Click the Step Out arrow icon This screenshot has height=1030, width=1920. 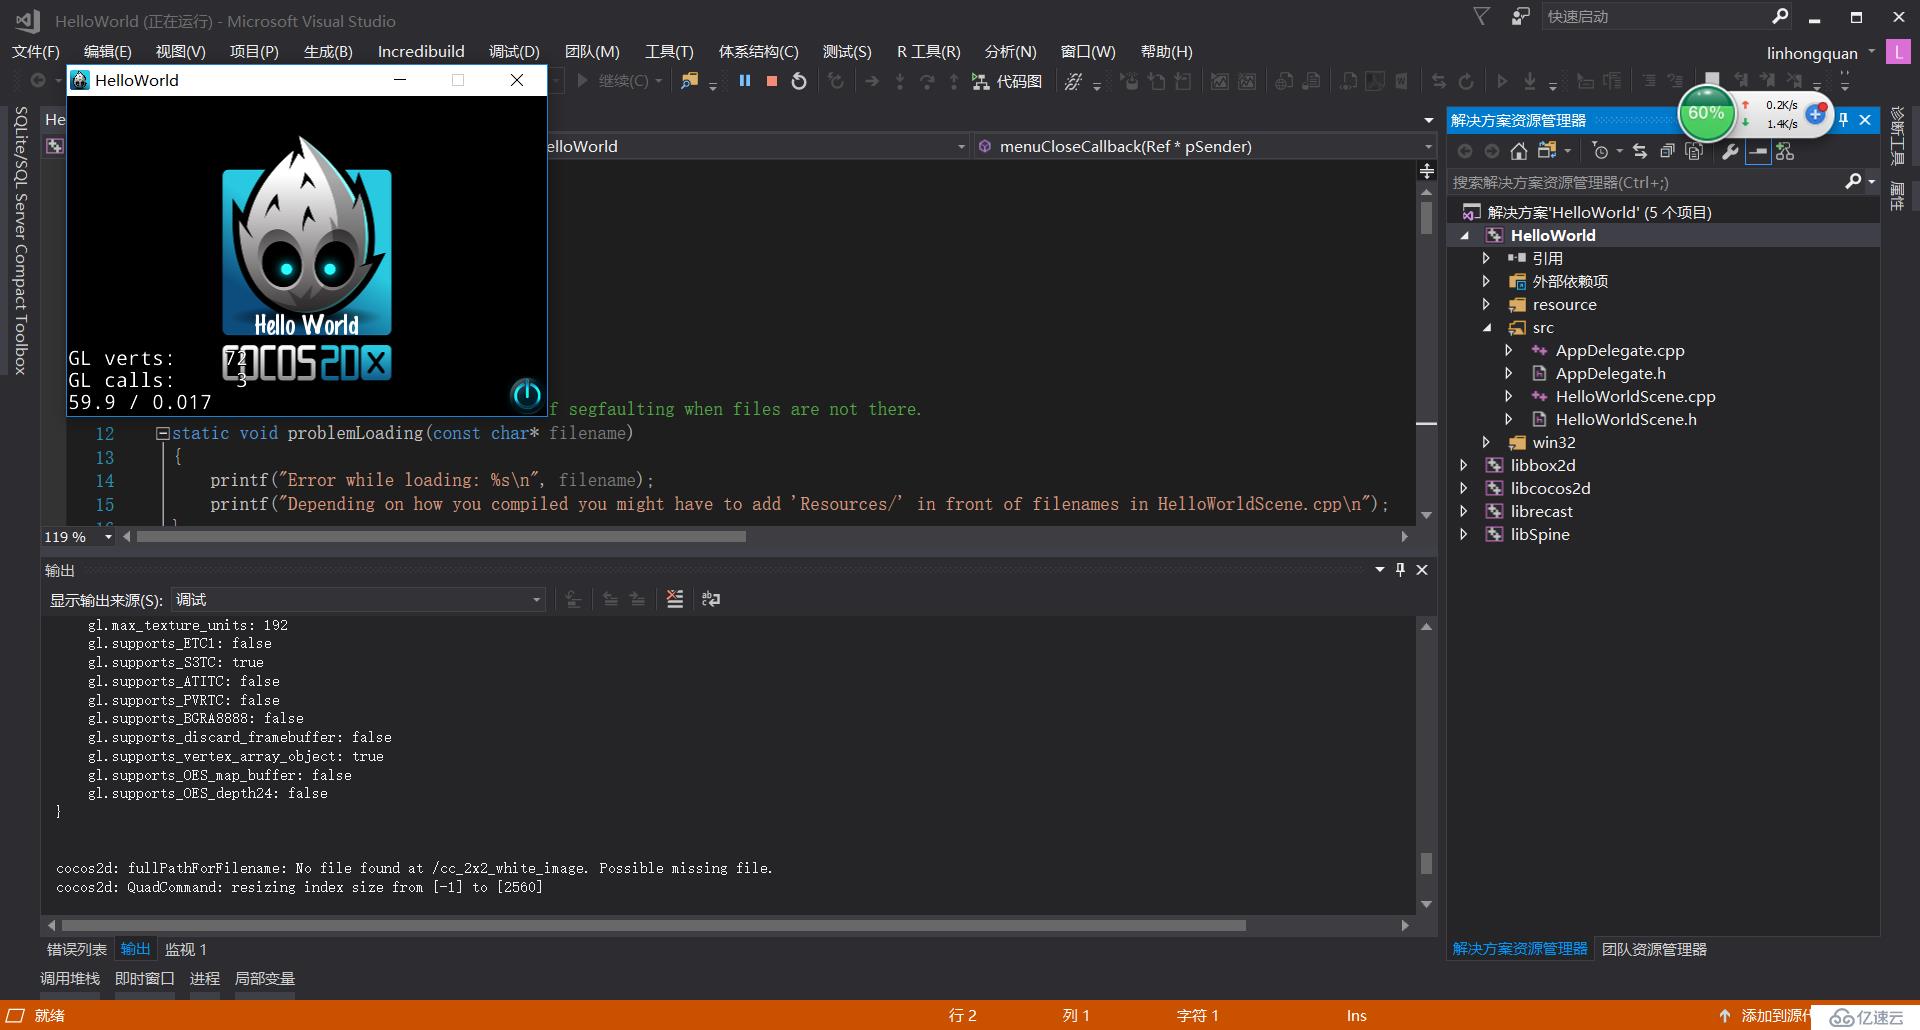[953, 81]
